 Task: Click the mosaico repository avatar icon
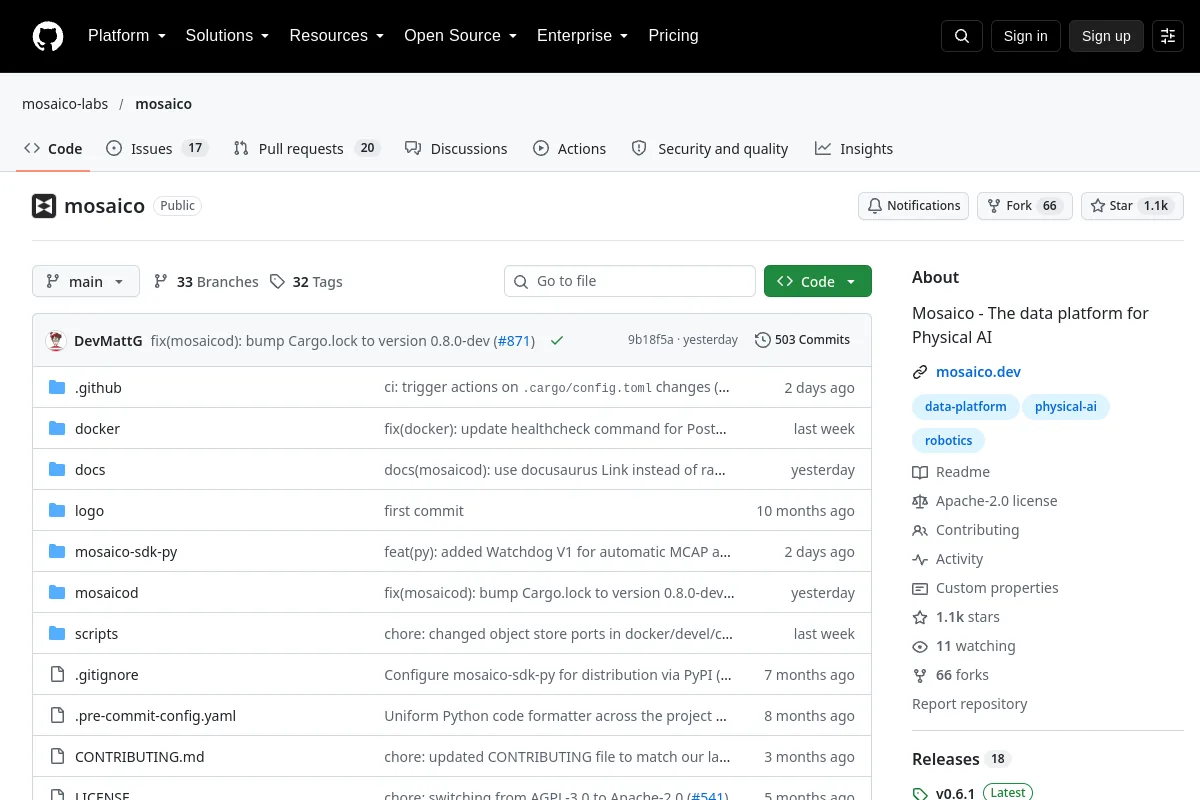(44, 206)
